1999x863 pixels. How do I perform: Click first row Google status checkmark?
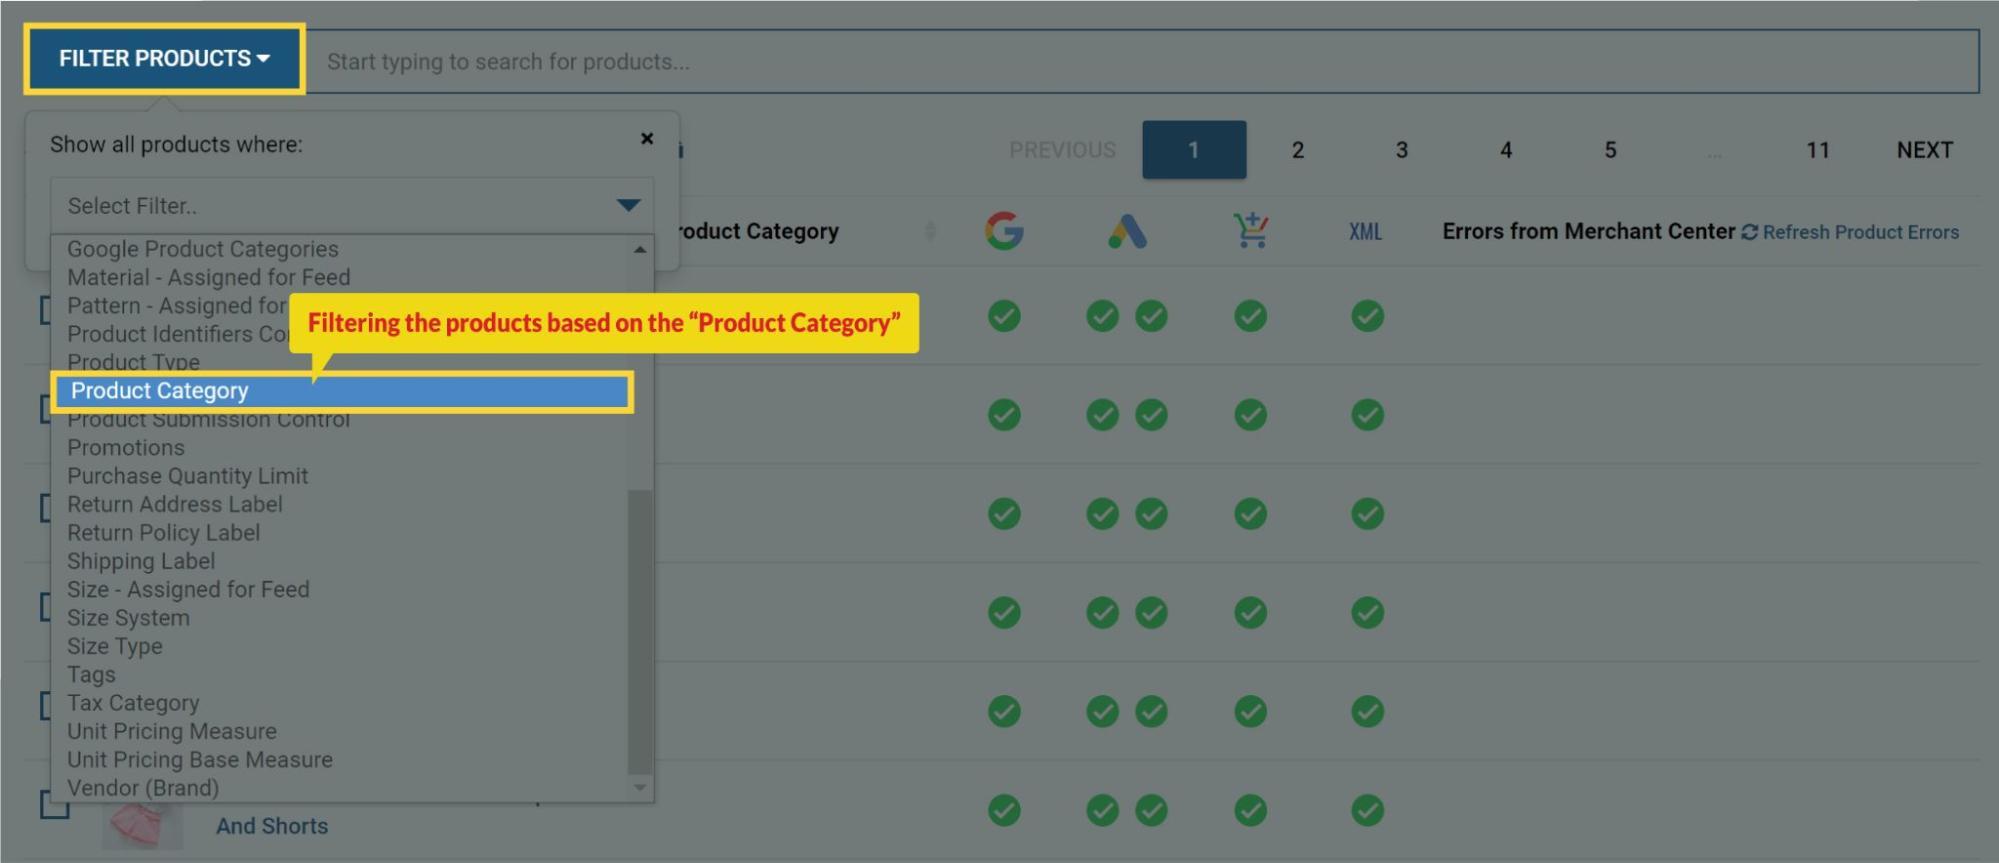tap(1004, 316)
